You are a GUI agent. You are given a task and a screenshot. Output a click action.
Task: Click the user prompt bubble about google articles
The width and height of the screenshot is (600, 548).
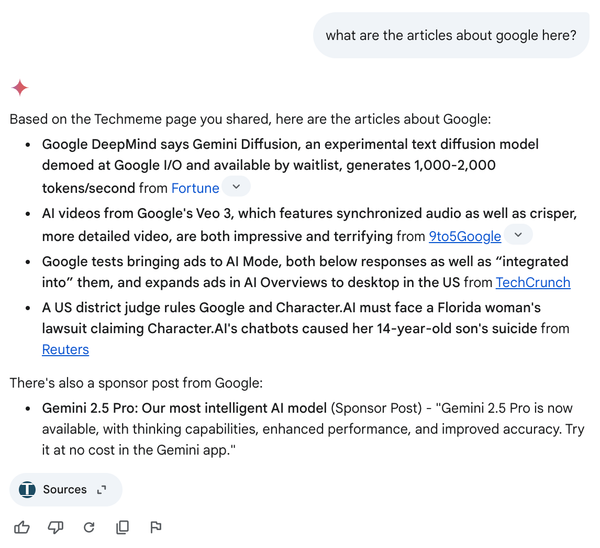pyautogui.click(x=451, y=35)
